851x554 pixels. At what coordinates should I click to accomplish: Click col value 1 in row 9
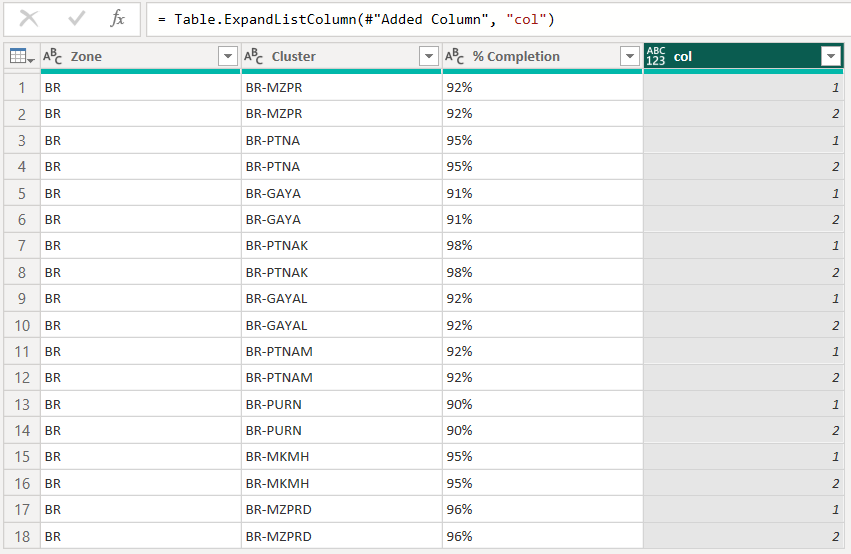tap(744, 298)
